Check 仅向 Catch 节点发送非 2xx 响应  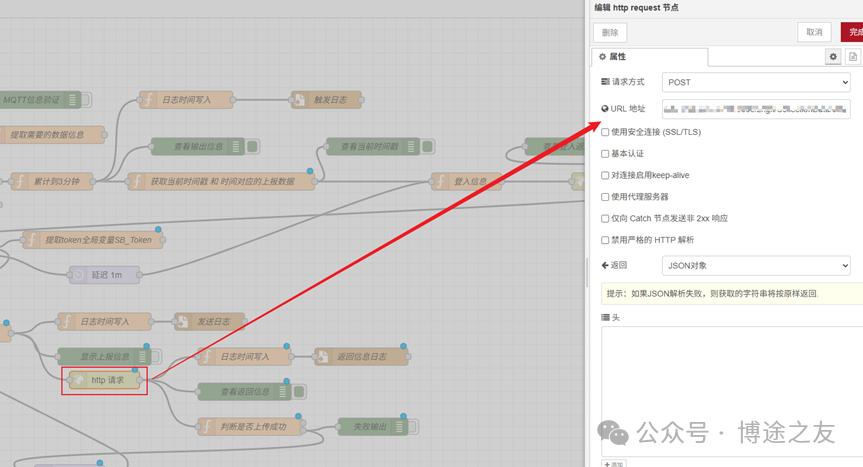605,218
